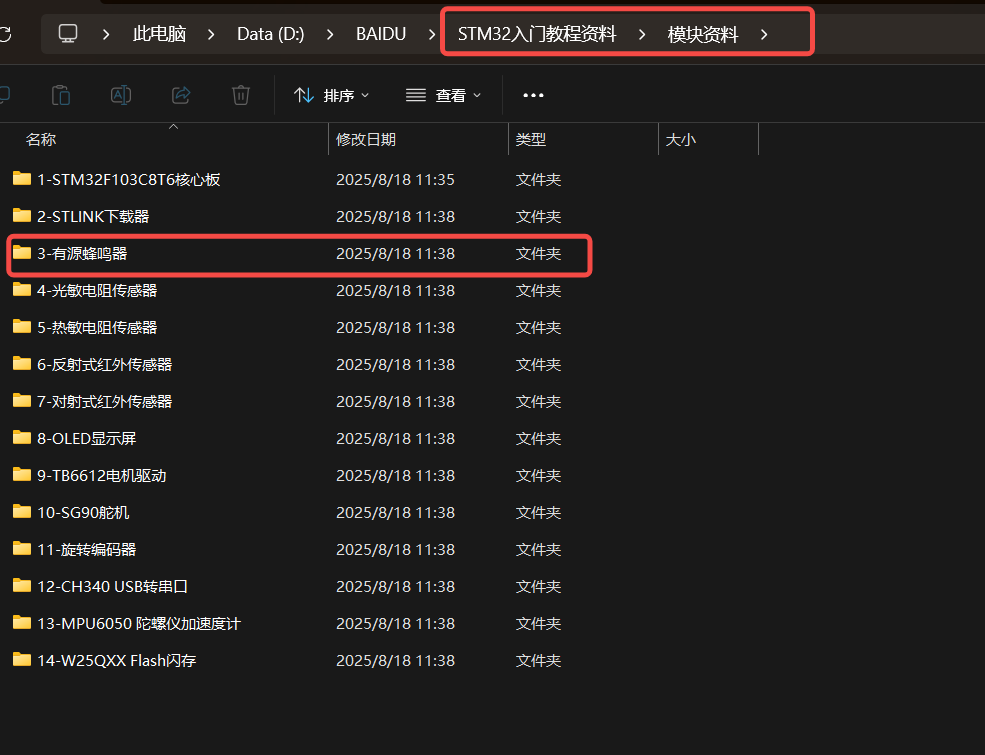Click date 2025/8/18 11:35 of 1-STM32F103C8T6核心板

[395, 180]
